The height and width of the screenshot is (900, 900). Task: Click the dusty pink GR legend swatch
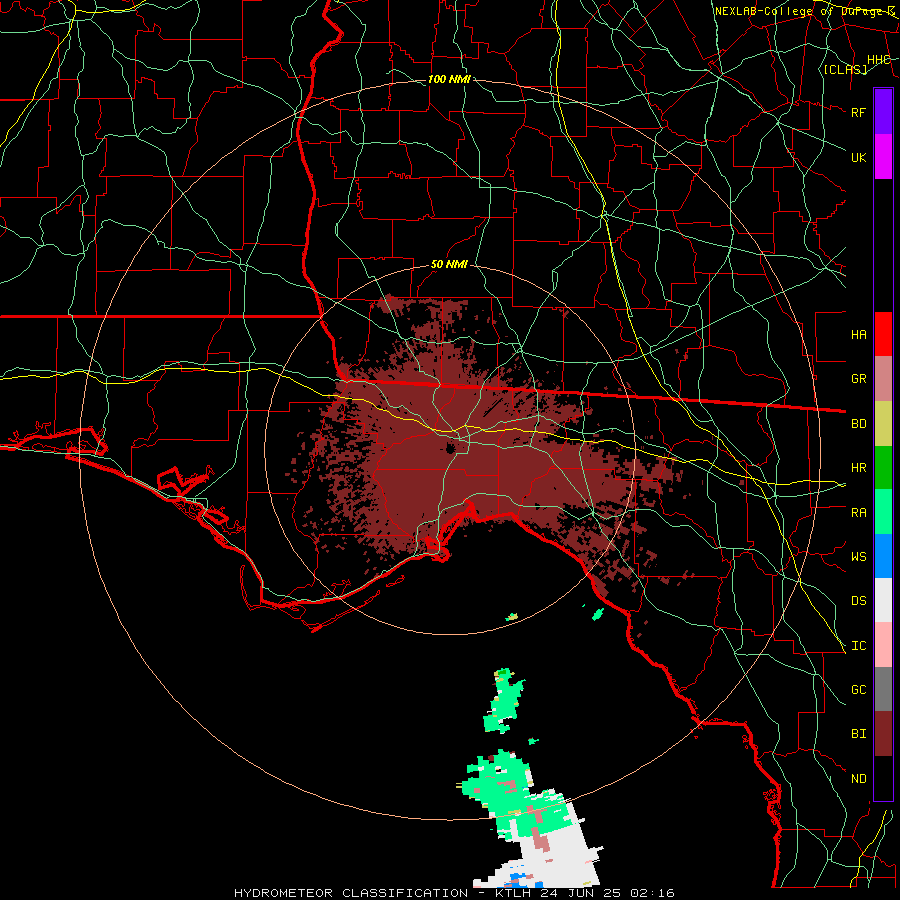tap(883, 378)
